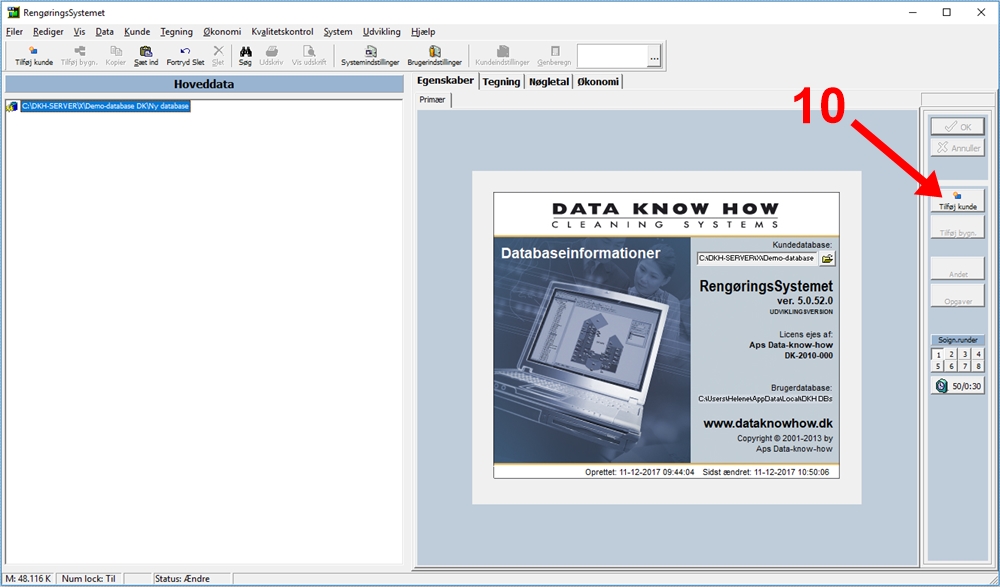The height and width of the screenshot is (587, 1000).
Task: Open the Udvikling menu
Action: [381, 31]
